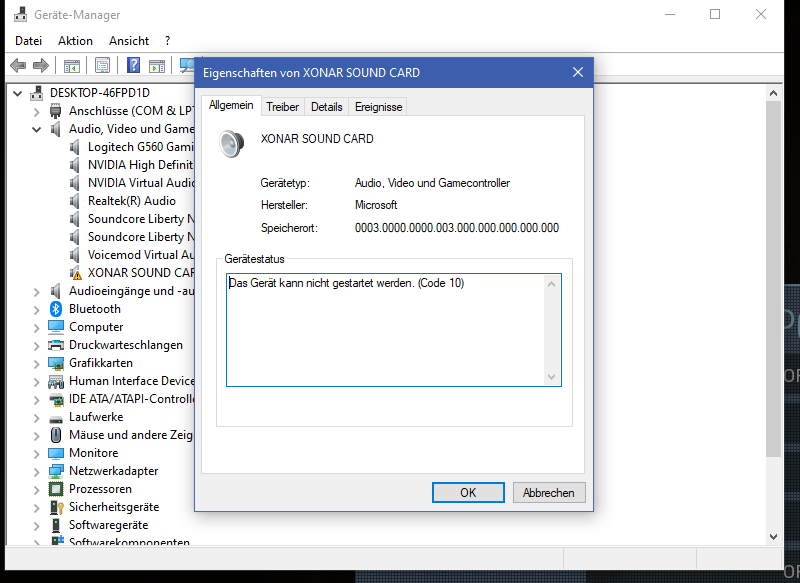The image size is (800, 583).
Task: Expand the Druckwarteschlangen category
Action: 36,345
